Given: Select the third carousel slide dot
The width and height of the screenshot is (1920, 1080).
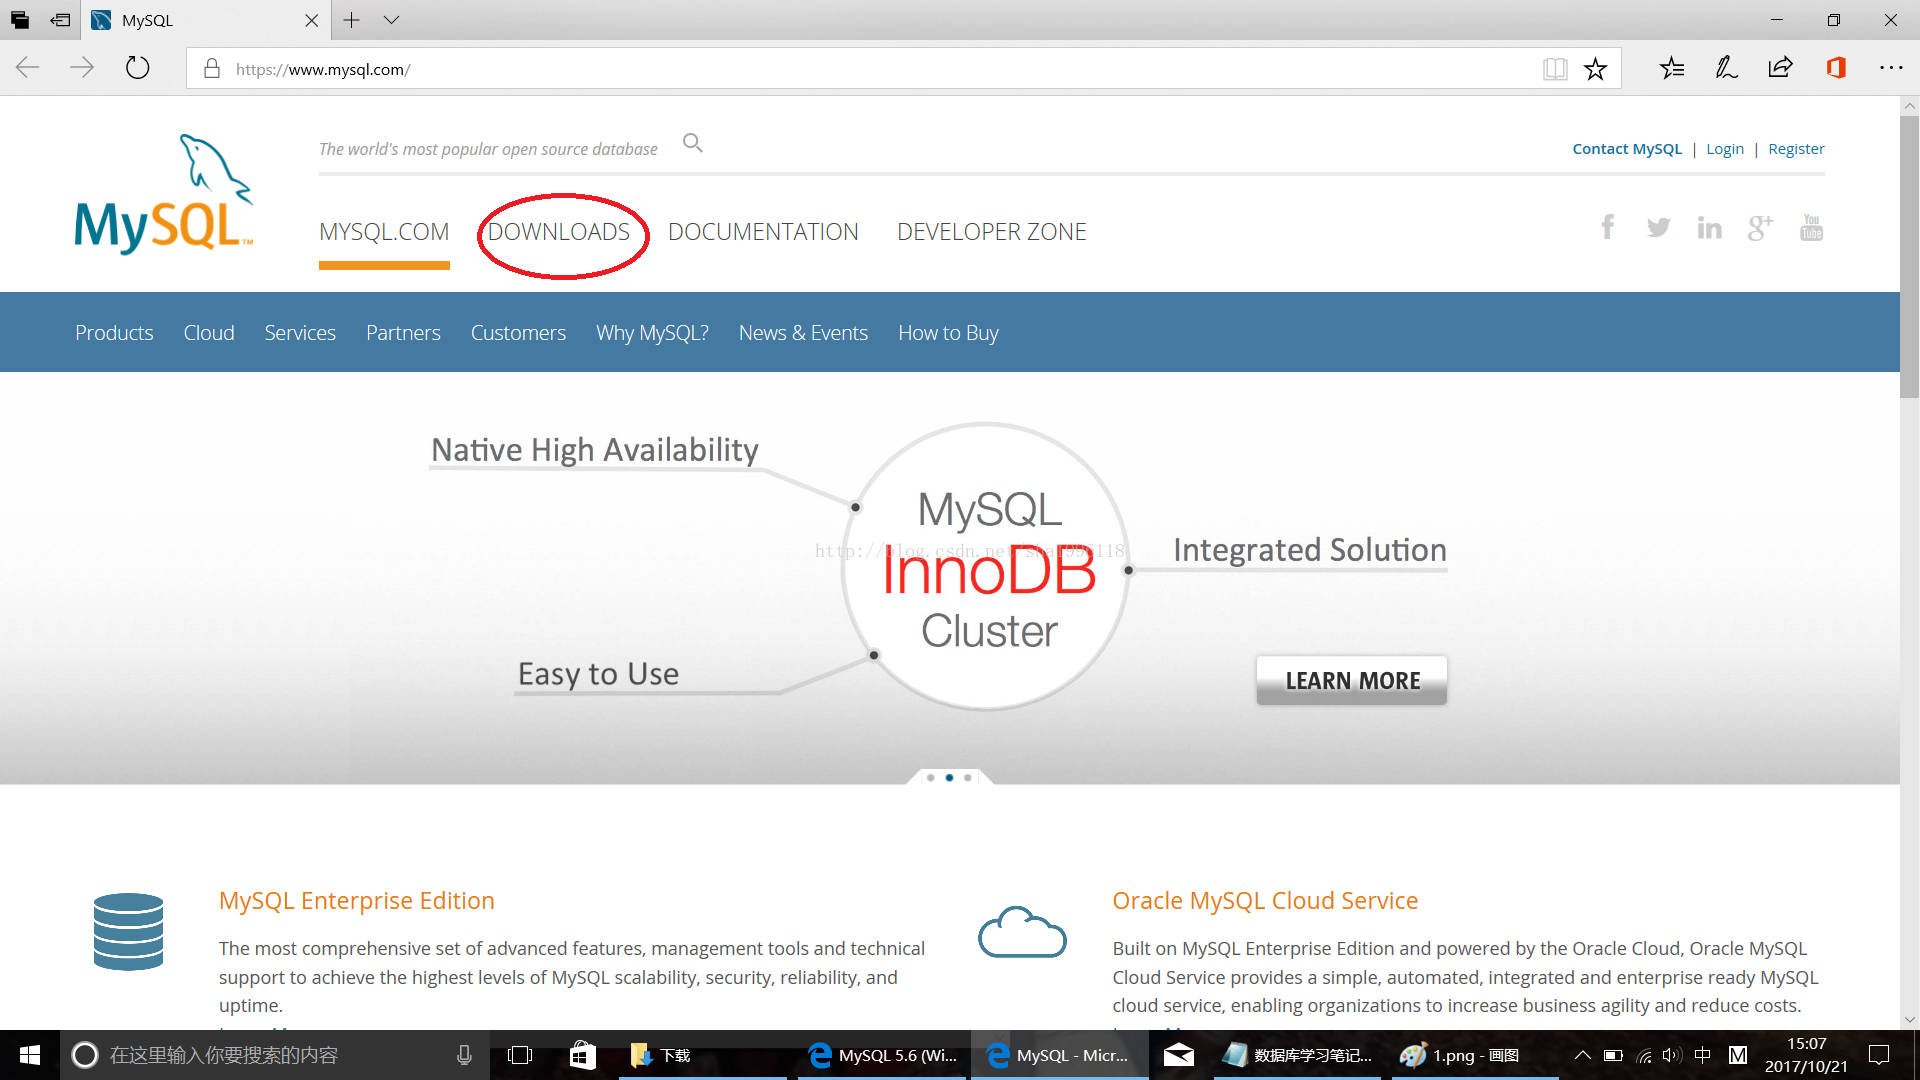Looking at the screenshot, I should coord(967,777).
